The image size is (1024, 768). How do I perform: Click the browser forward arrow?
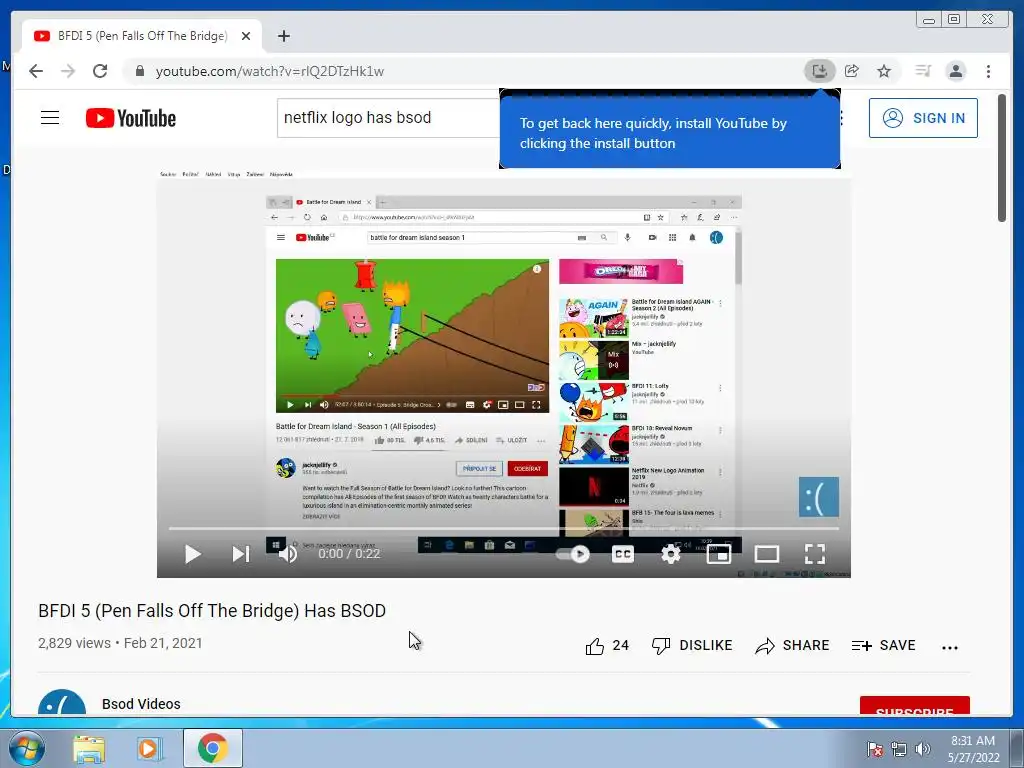pos(68,71)
